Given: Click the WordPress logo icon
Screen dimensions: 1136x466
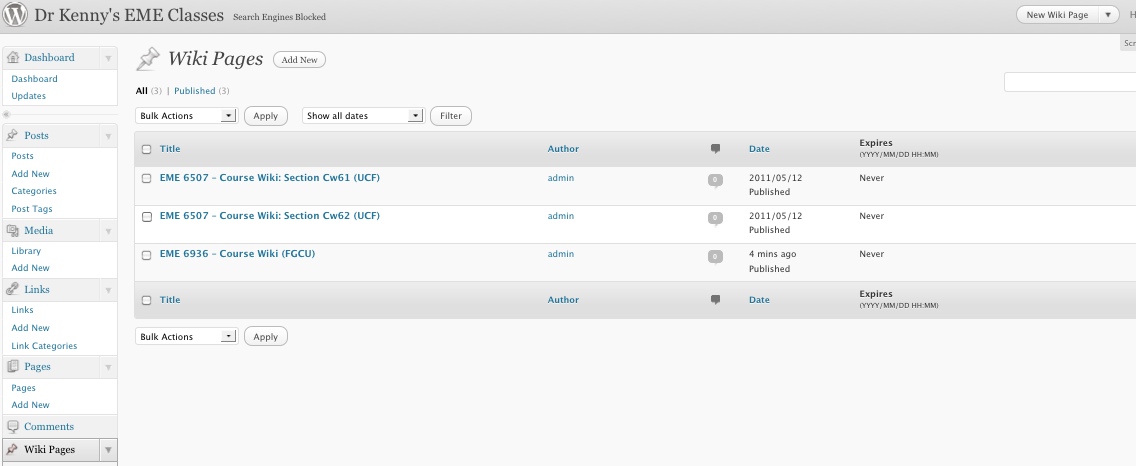Looking at the screenshot, I should point(16,16).
